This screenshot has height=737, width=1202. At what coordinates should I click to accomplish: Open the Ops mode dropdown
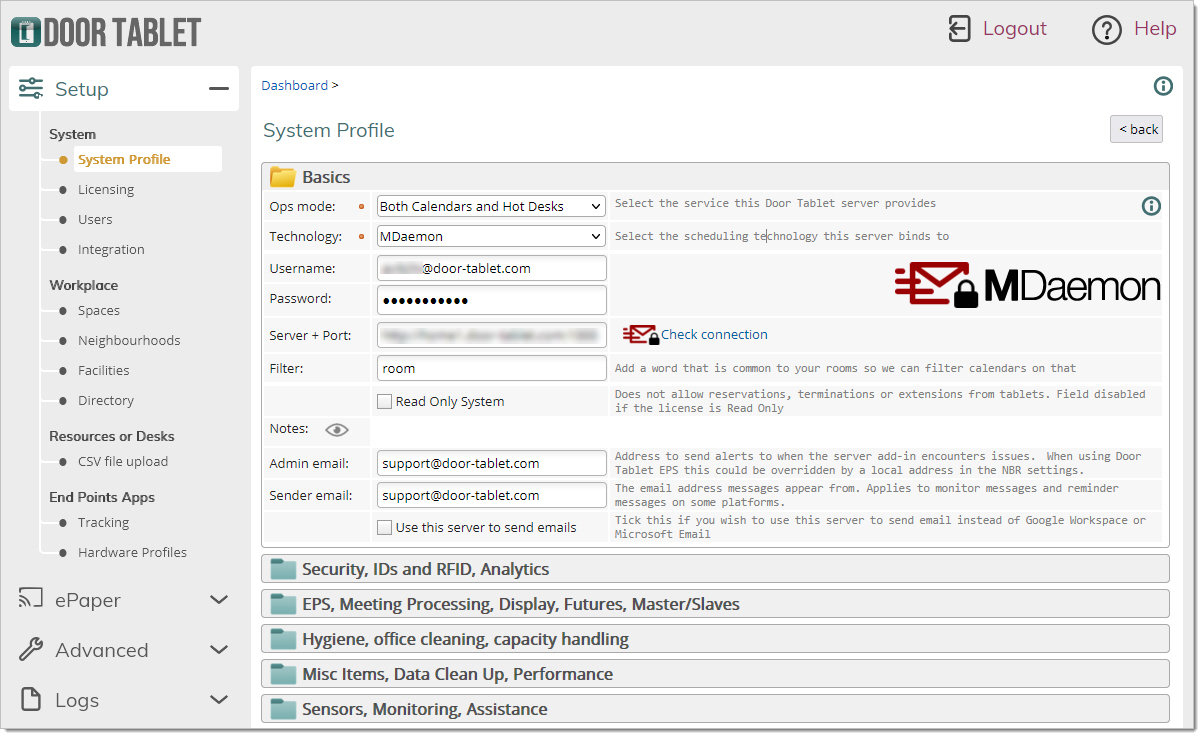click(490, 206)
